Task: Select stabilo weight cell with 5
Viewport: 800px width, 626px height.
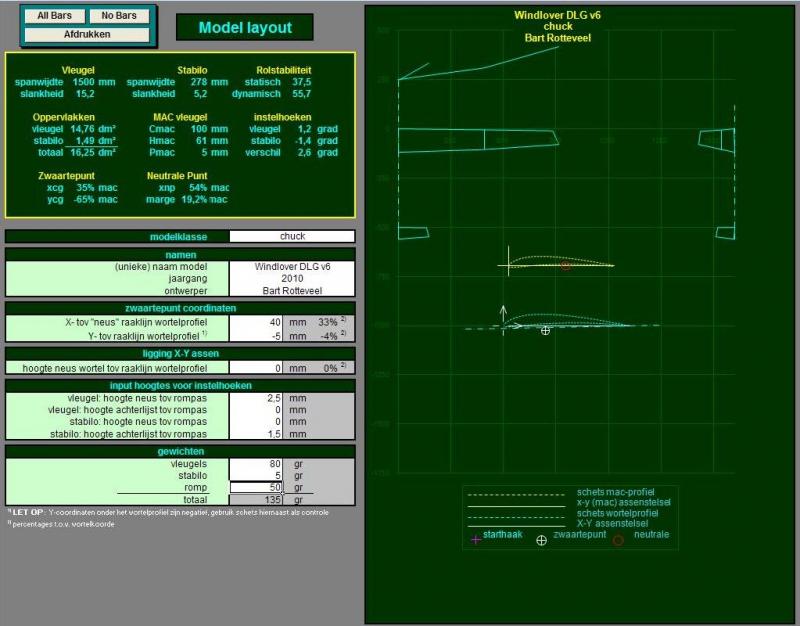Action: click(x=256, y=475)
